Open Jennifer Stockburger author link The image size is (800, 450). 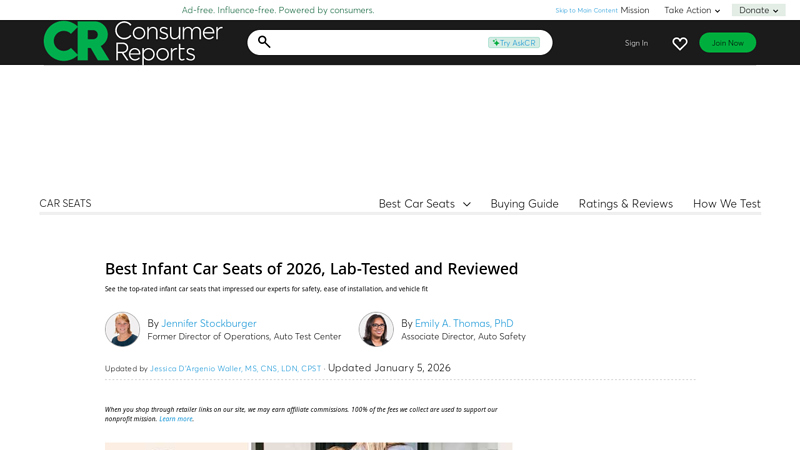coord(209,323)
